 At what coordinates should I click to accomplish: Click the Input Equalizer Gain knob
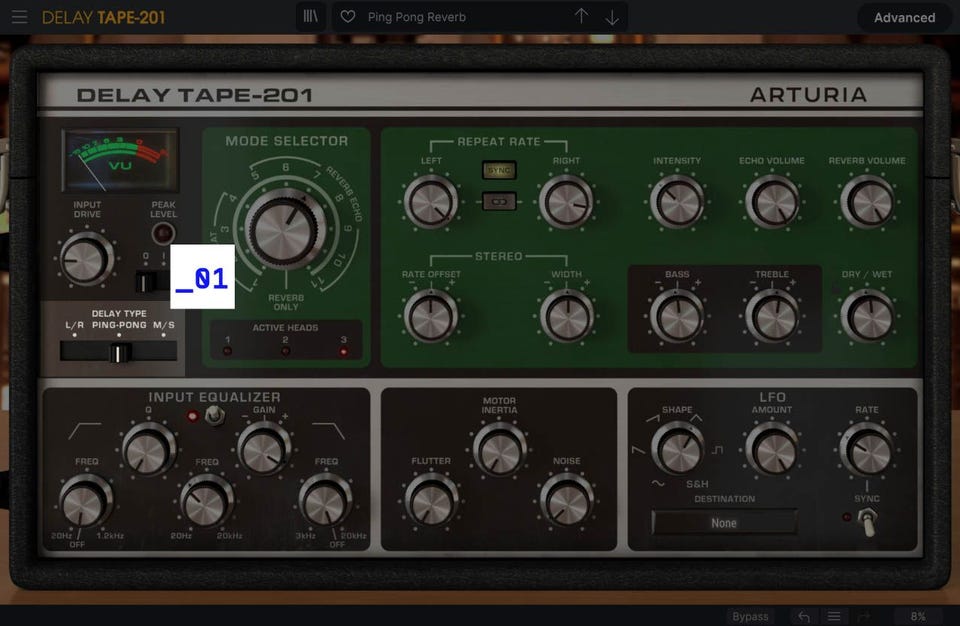click(264, 449)
